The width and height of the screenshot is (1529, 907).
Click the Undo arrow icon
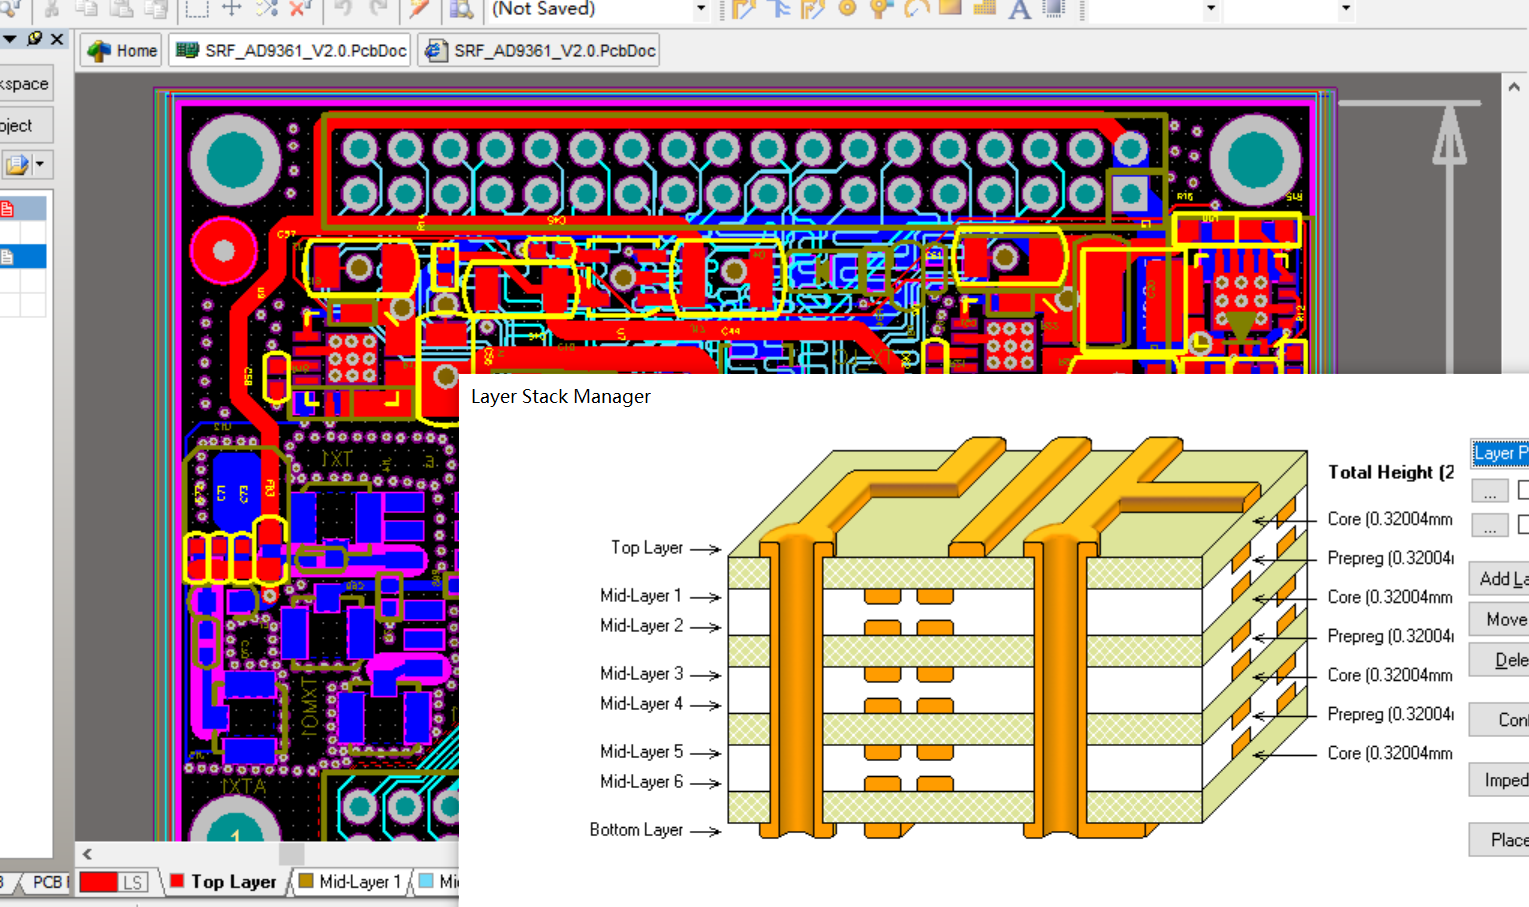[343, 8]
